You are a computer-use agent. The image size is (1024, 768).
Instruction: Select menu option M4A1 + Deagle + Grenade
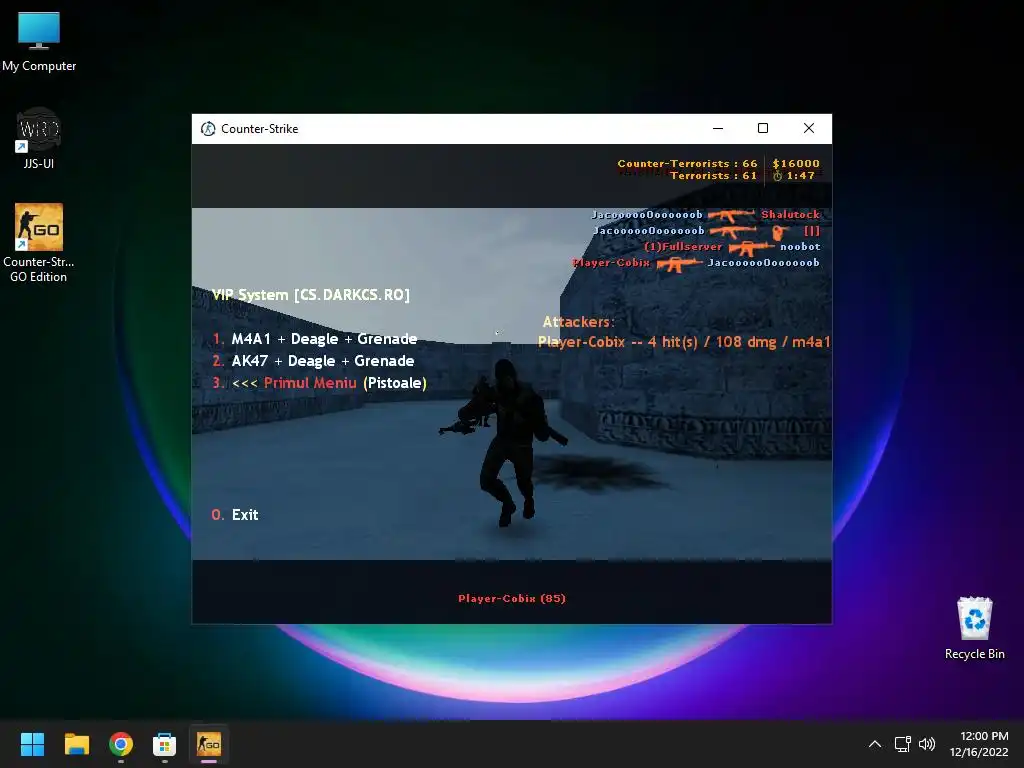coord(315,339)
